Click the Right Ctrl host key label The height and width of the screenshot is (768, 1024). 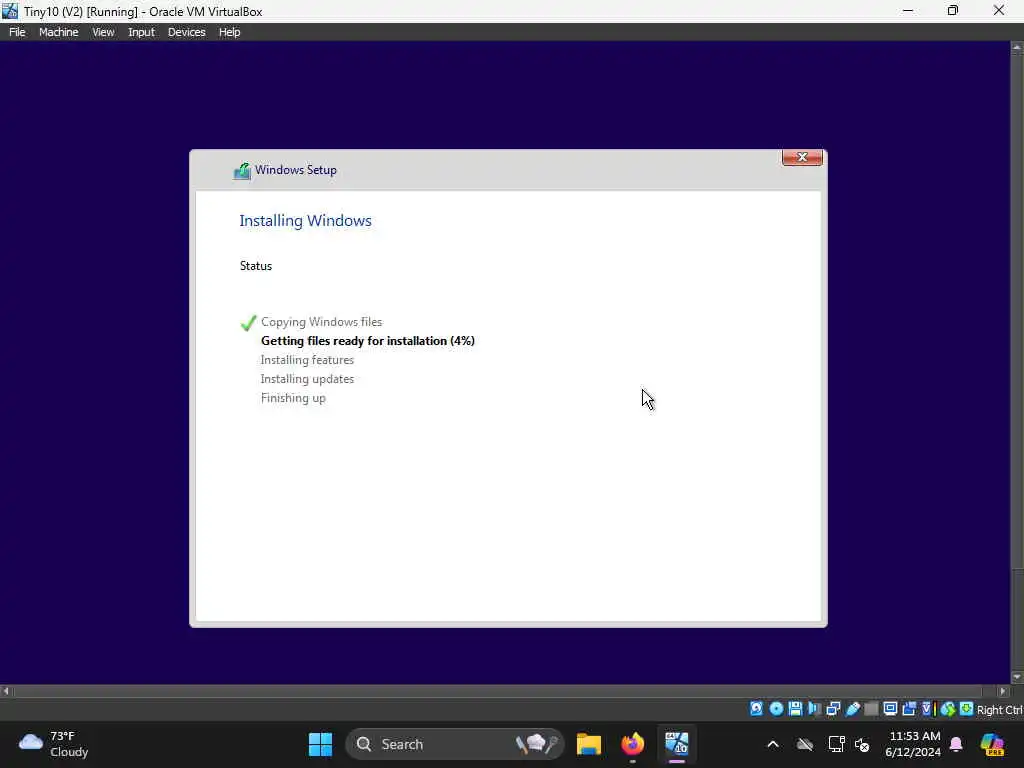pos(999,710)
